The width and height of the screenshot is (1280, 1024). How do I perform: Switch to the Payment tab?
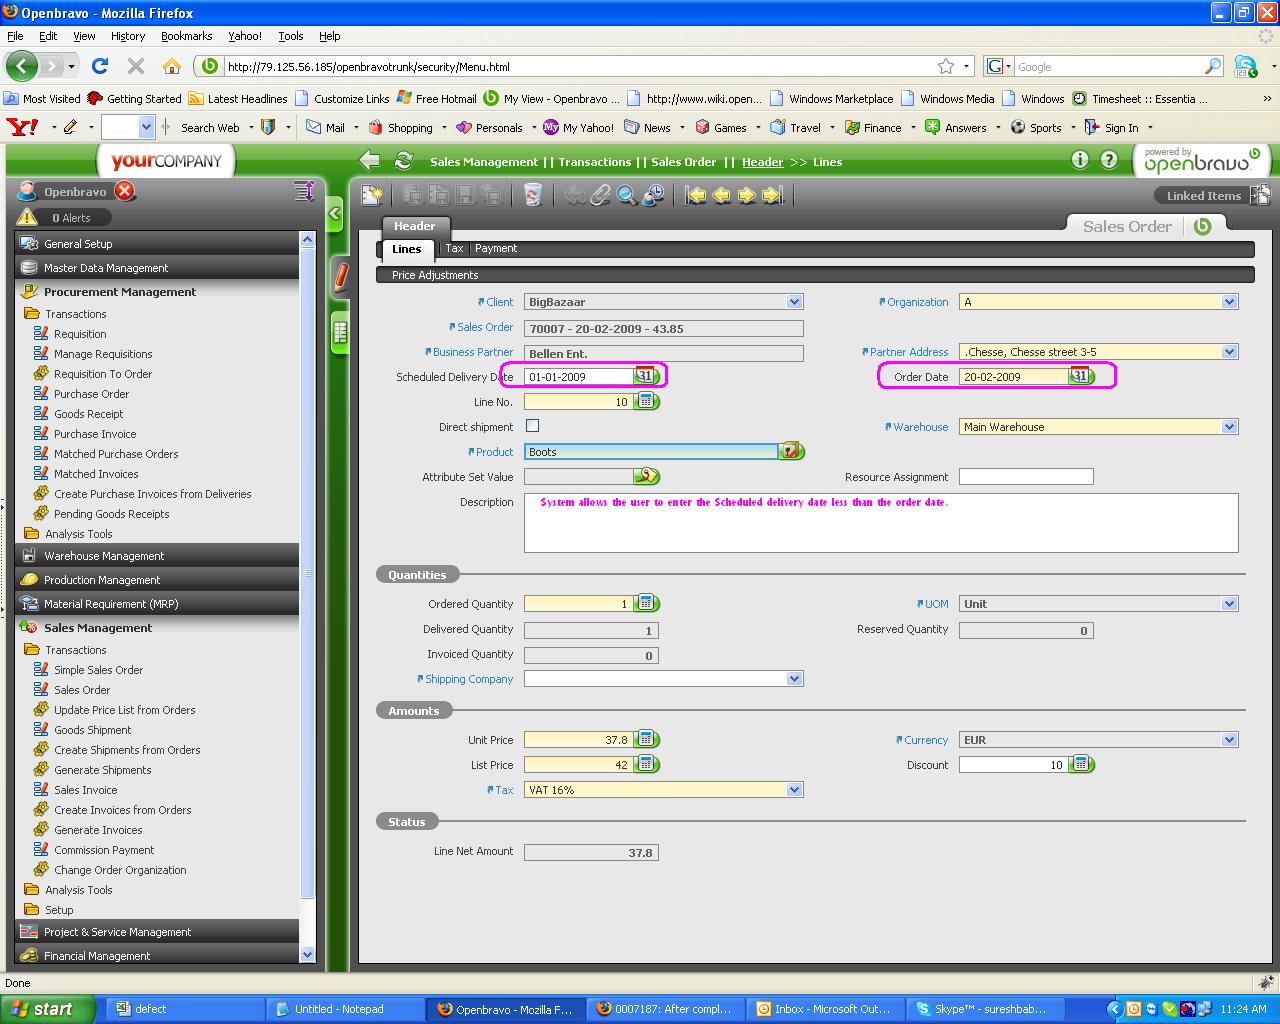coord(496,248)
